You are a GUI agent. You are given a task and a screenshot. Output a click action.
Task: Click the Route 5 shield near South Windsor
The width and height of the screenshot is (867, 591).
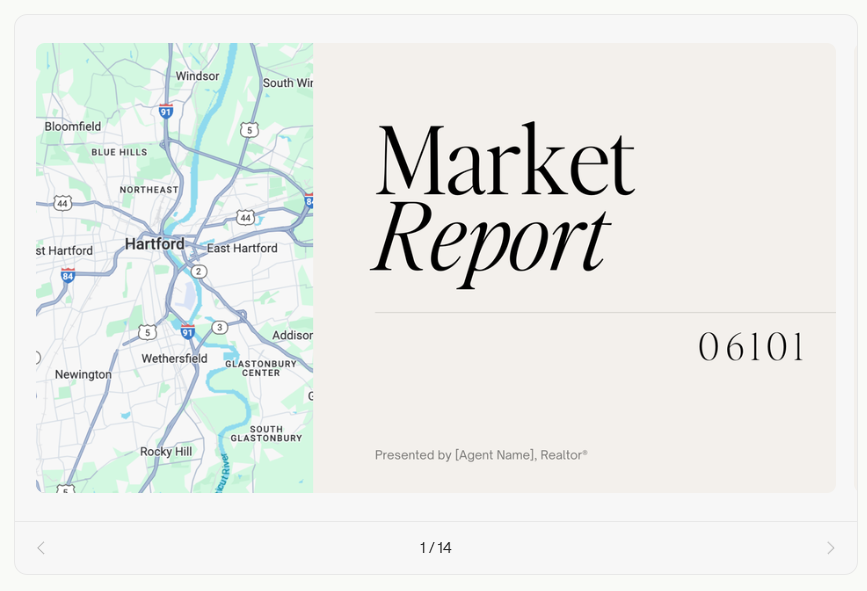(249, 130)
